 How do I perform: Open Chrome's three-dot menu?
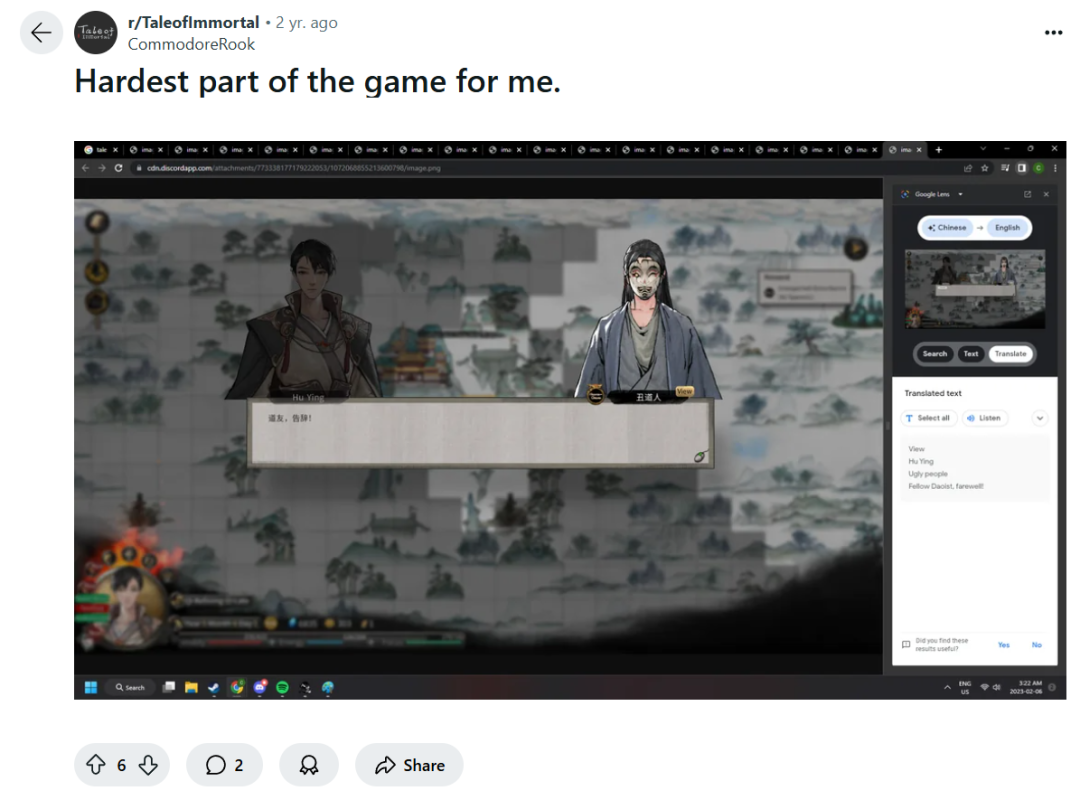(x=1055, y=167)
